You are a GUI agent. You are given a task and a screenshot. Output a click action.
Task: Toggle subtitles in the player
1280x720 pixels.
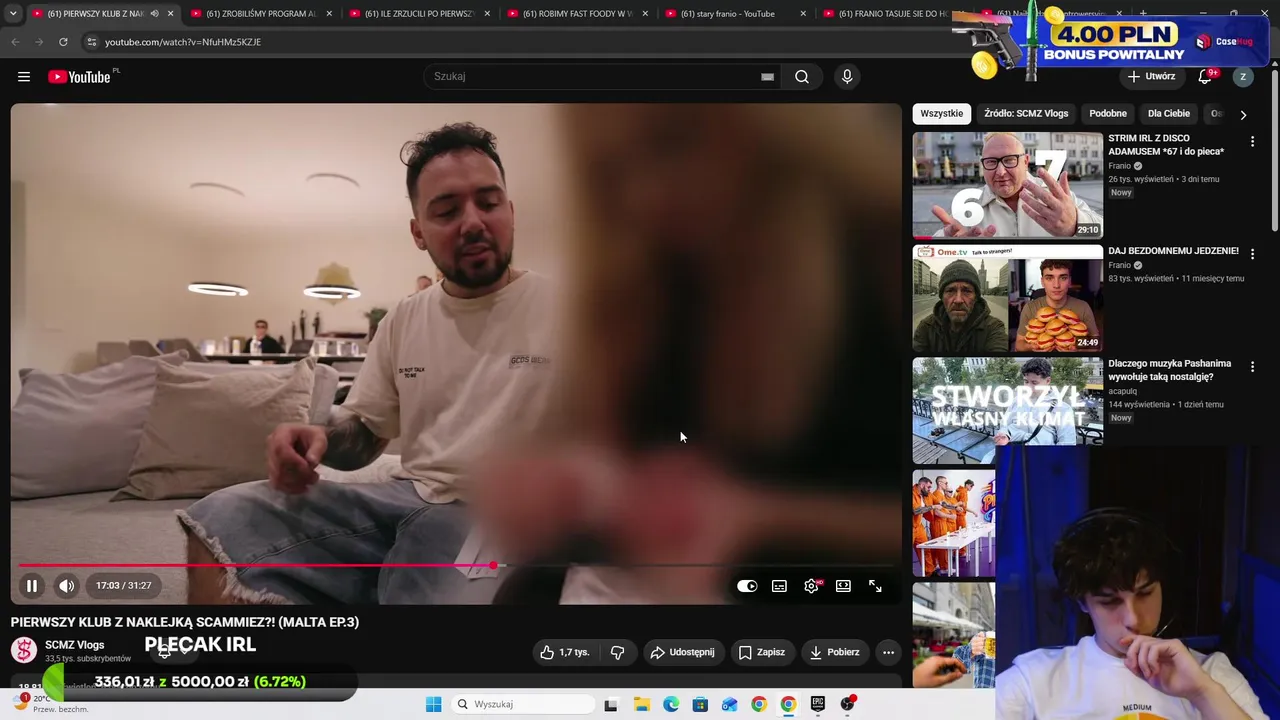[779, 586]
